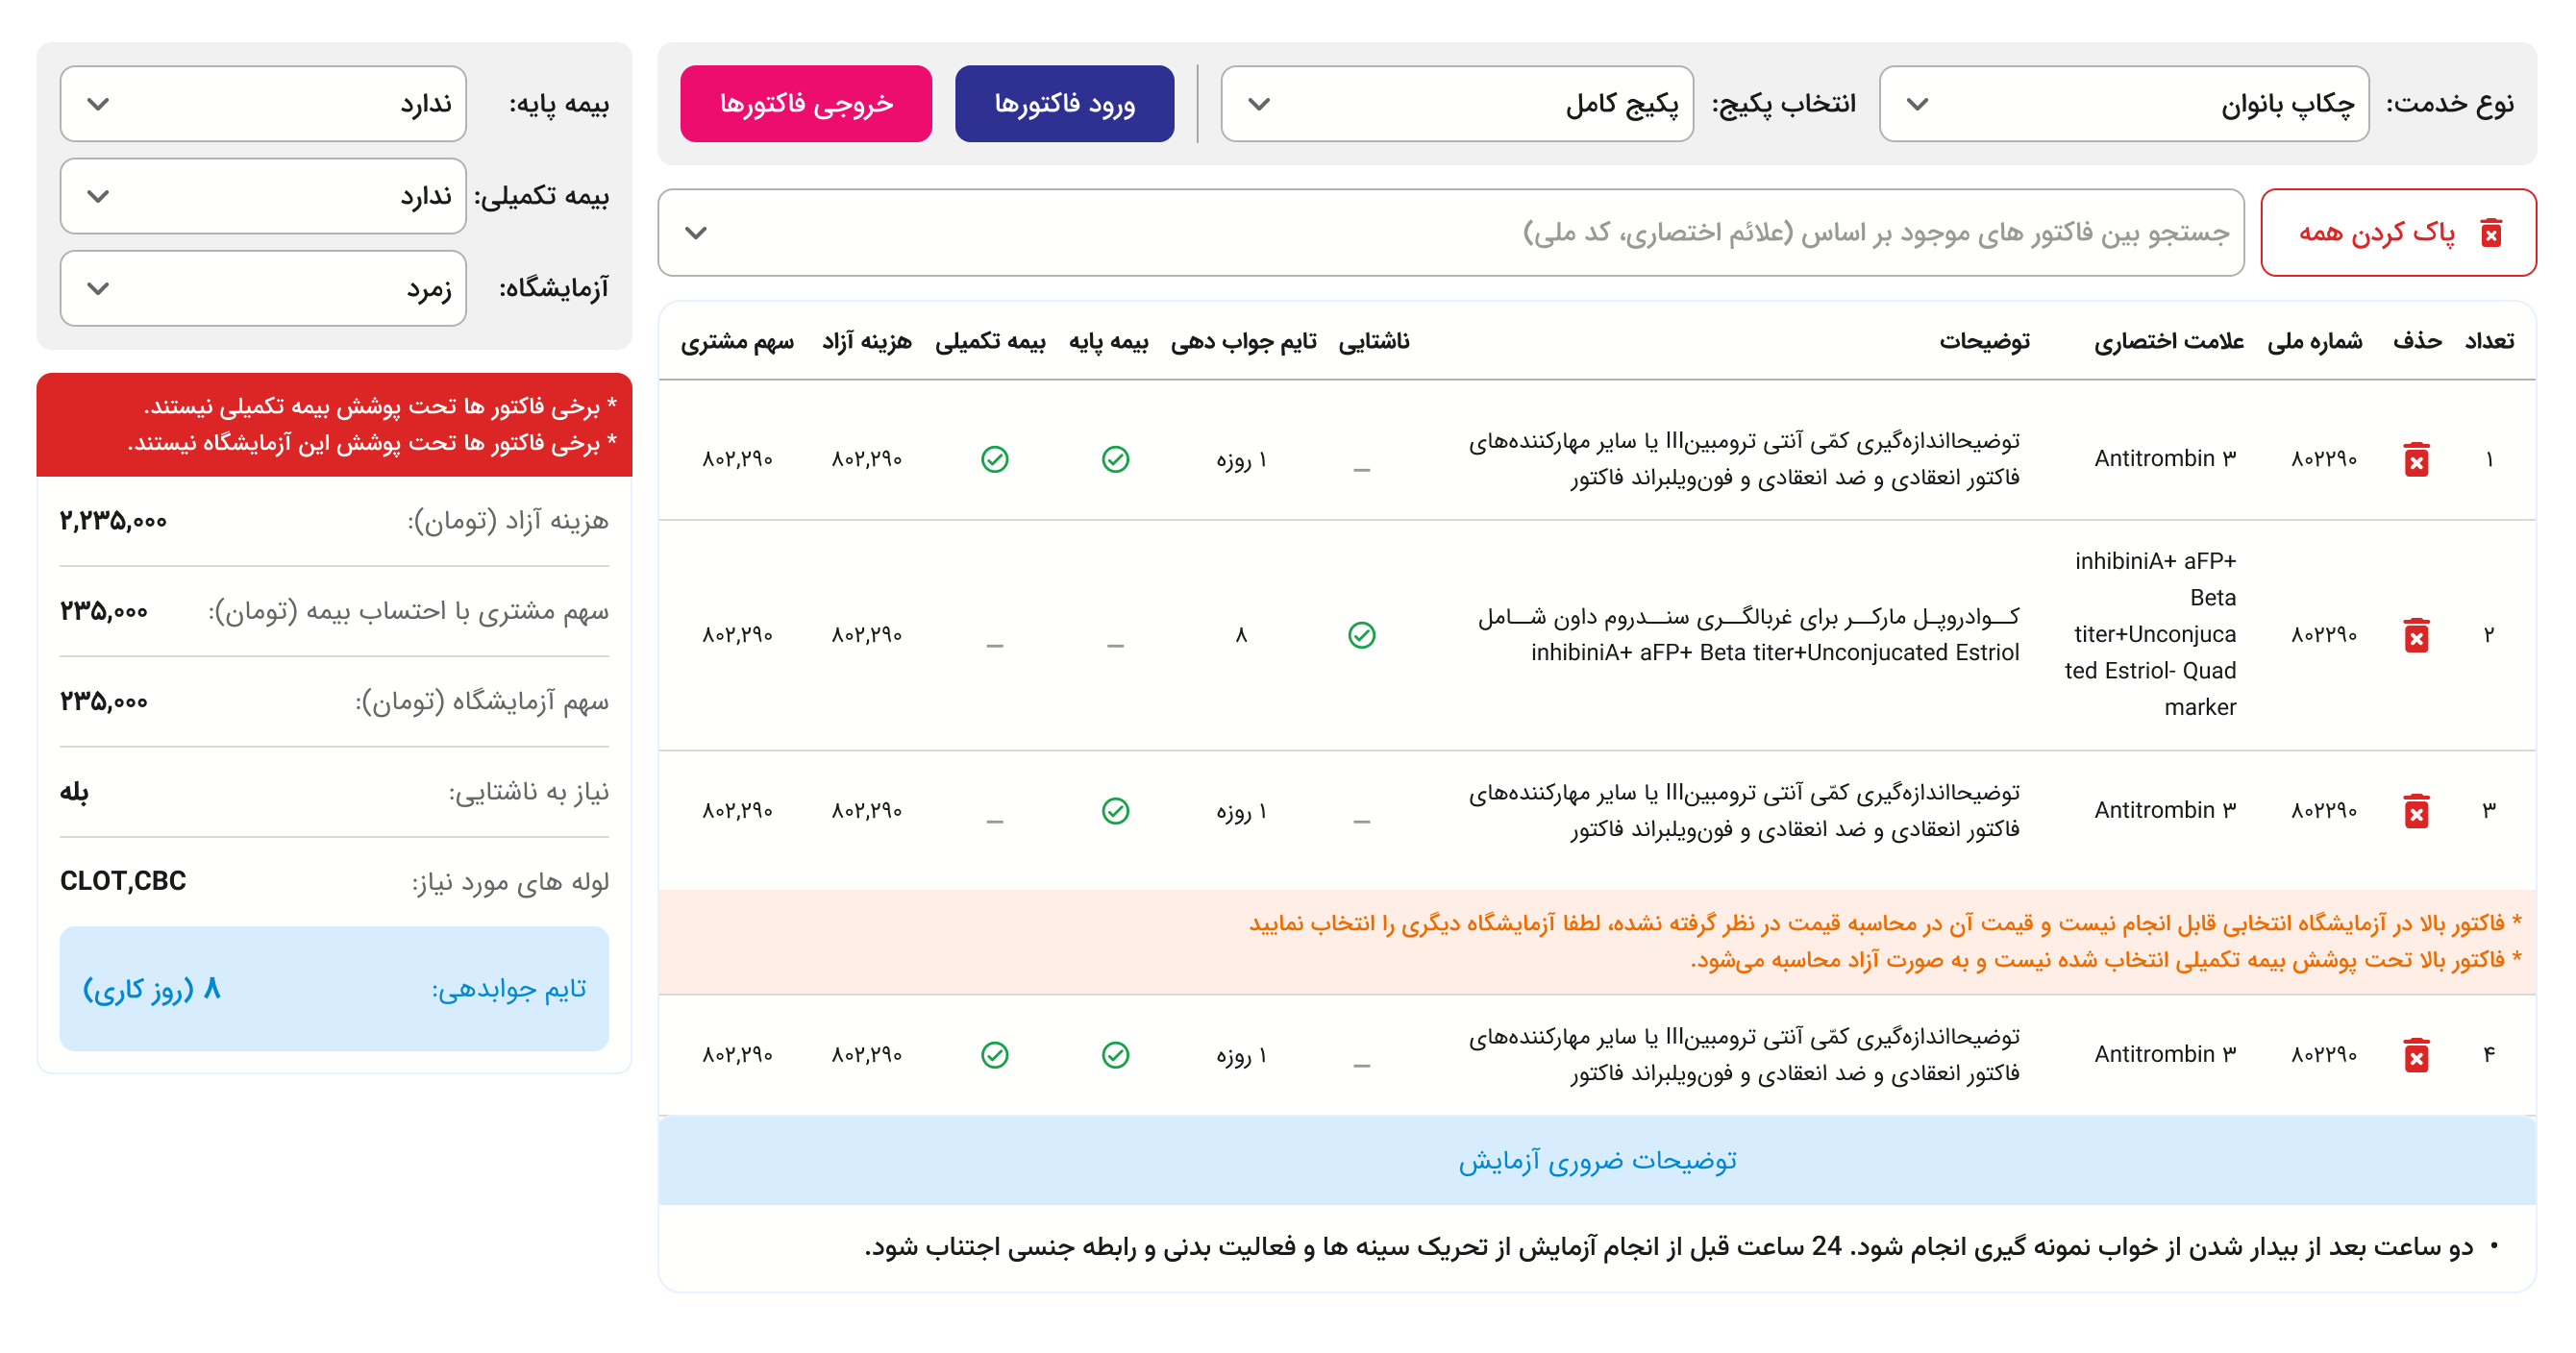Click توضیحات ضروری آزمایش header
The width and height of the screenshot is (2576, 1353).
click(1597, 1161)
